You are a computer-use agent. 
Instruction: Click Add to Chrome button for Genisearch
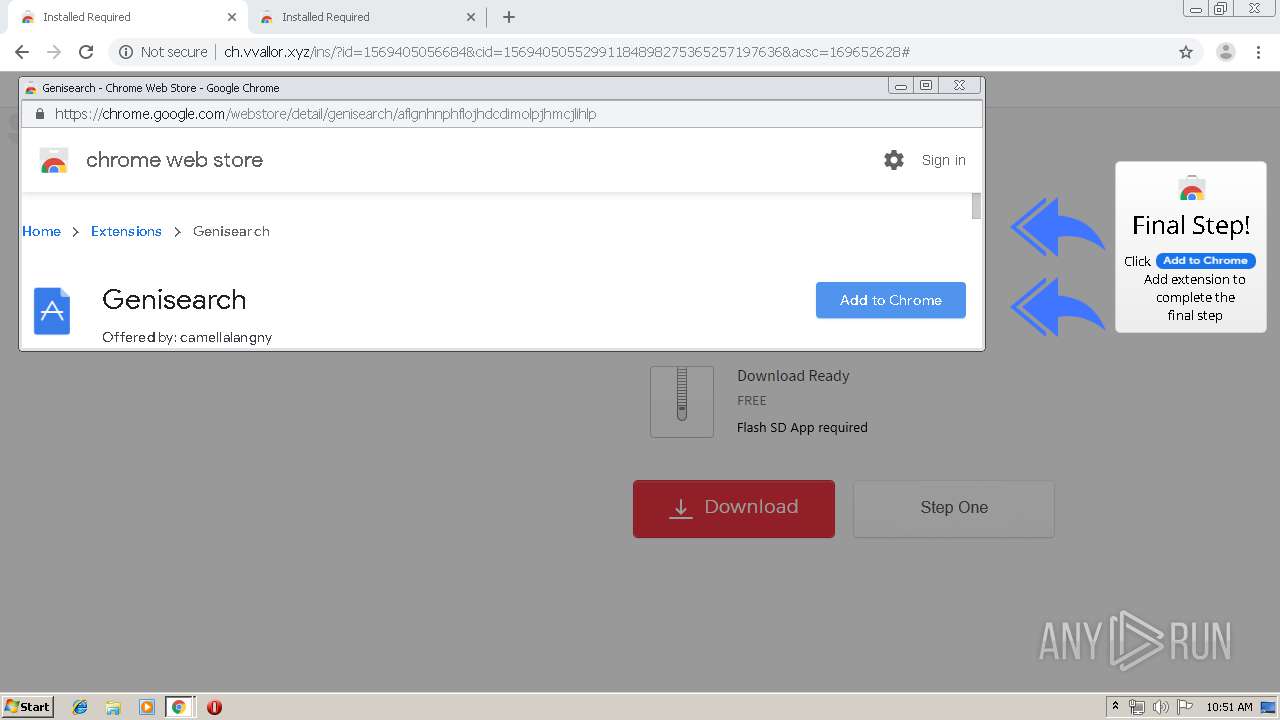(891, 300)
